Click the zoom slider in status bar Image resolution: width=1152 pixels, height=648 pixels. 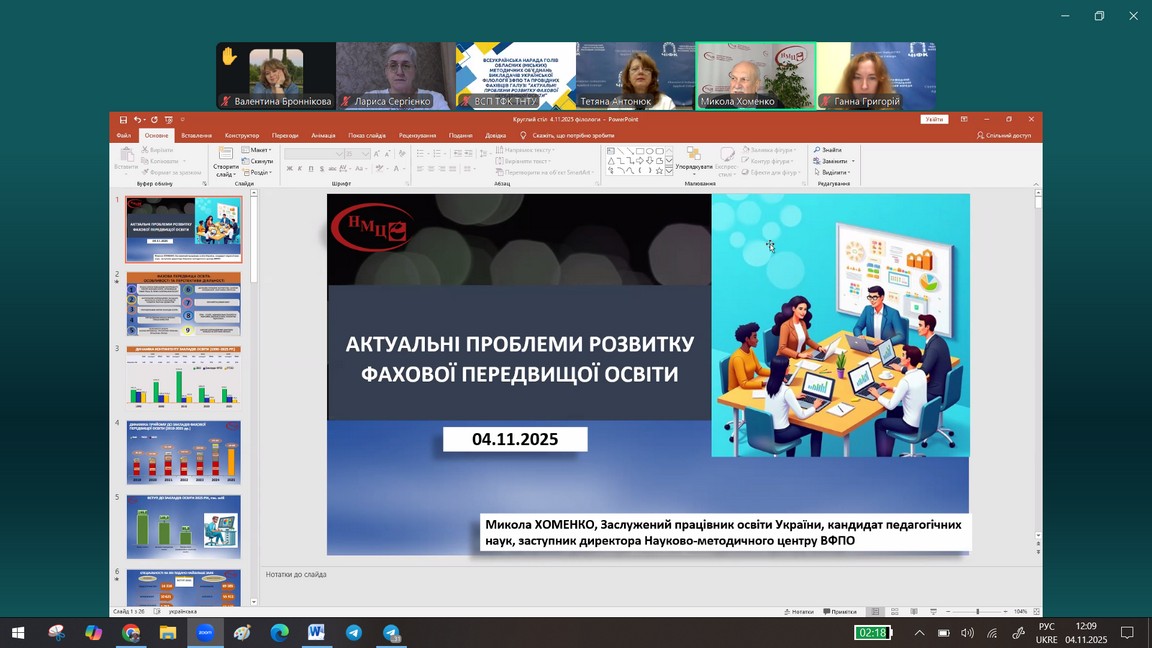click(x=977, y=611)
